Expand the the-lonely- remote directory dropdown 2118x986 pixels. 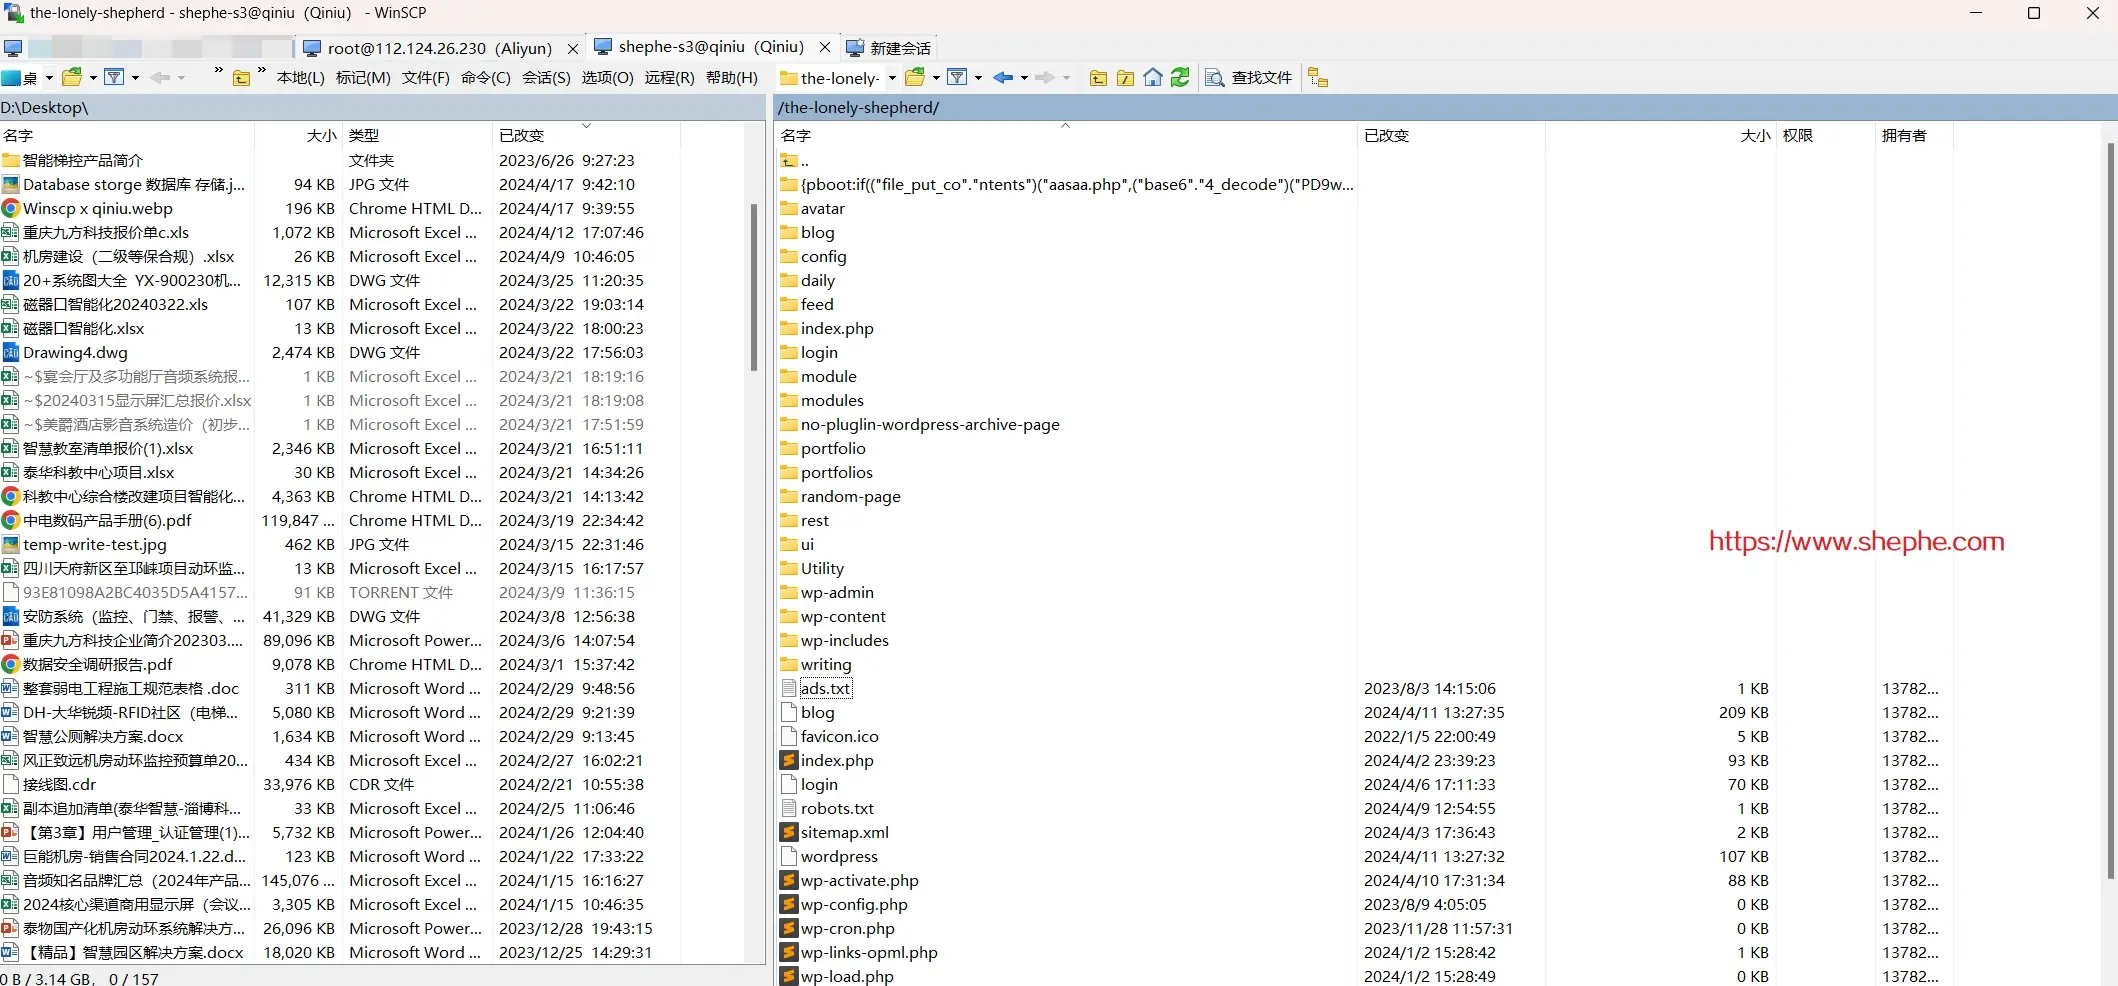pyautogui.click(x=893, y=77)
